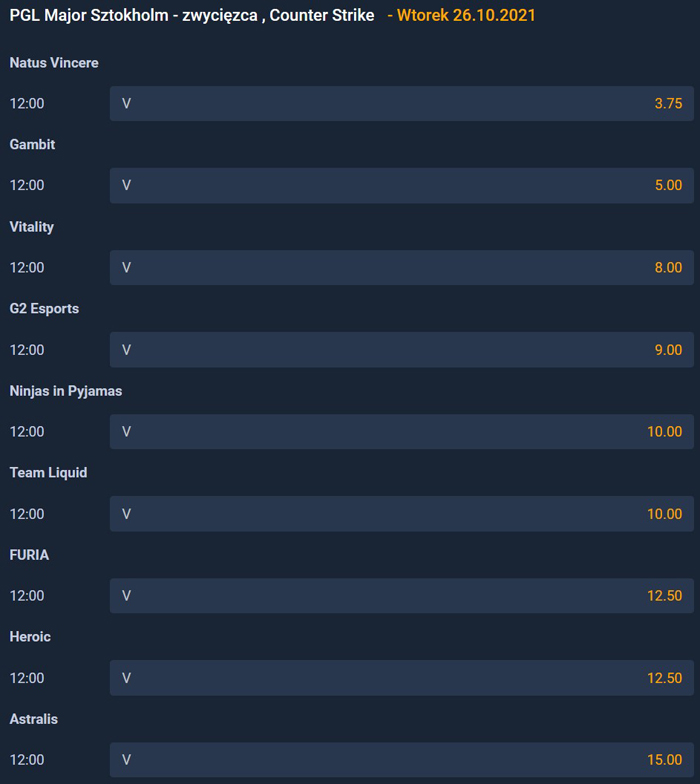Select the G2 Esports team name
This screenshot has width=700, height=784.
(44, 309)
